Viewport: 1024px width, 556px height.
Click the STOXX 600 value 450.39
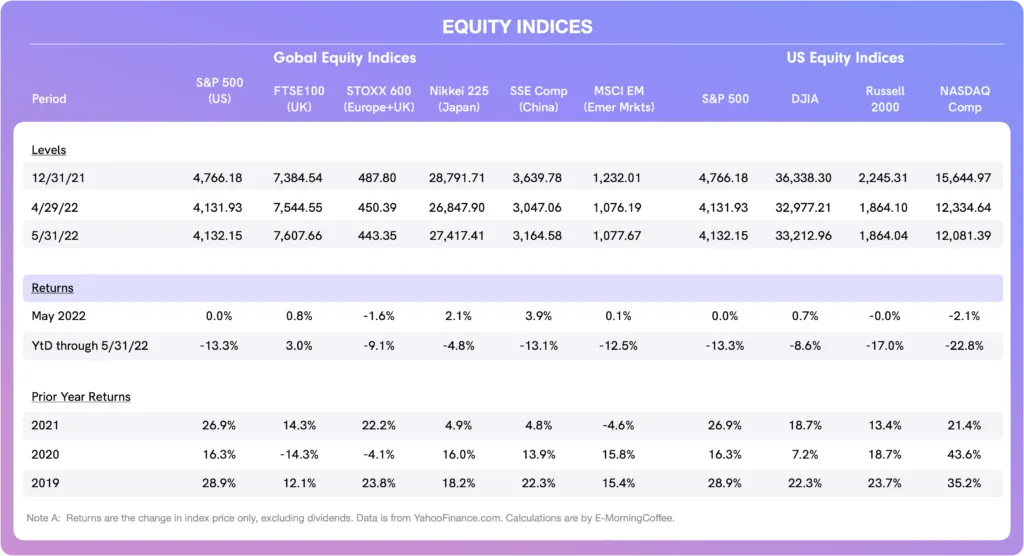(377, 208)
